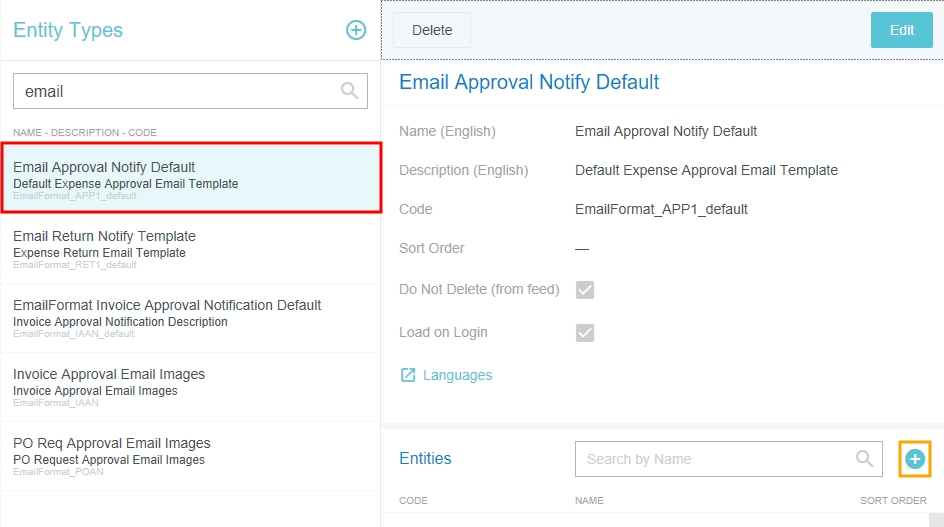944x527 pixels.
Task: Sort entities by Code column header
Action: 414,500
